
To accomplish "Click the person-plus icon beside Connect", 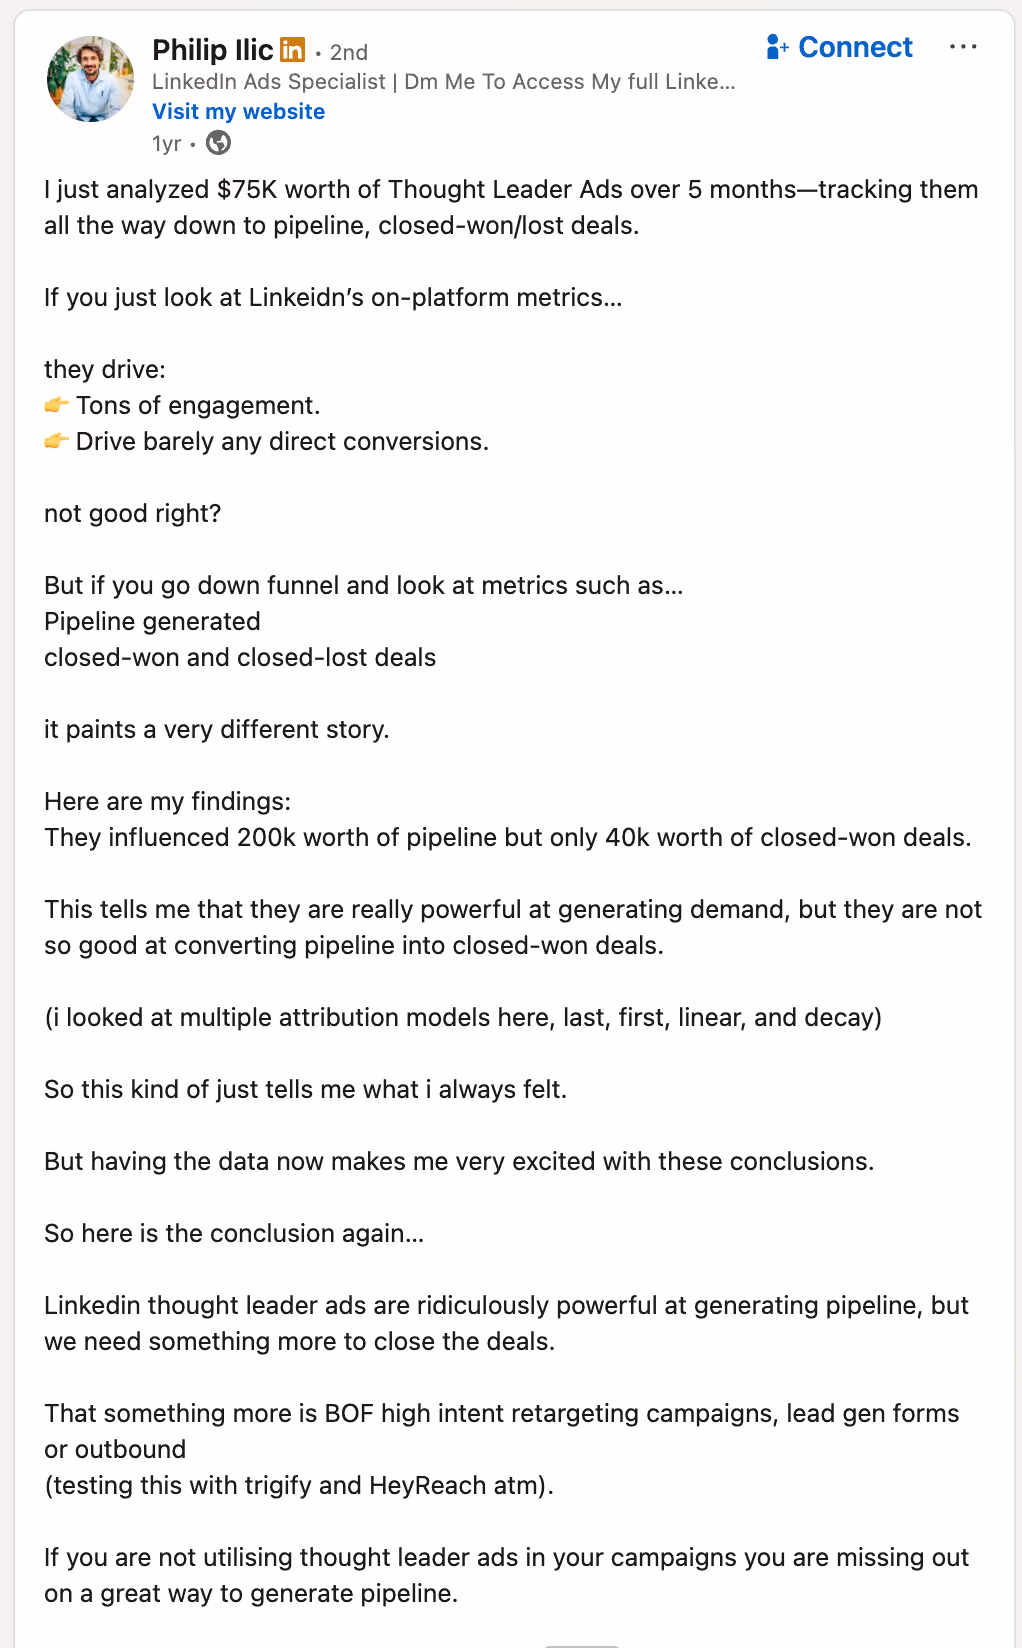I will tap(777, 47).
